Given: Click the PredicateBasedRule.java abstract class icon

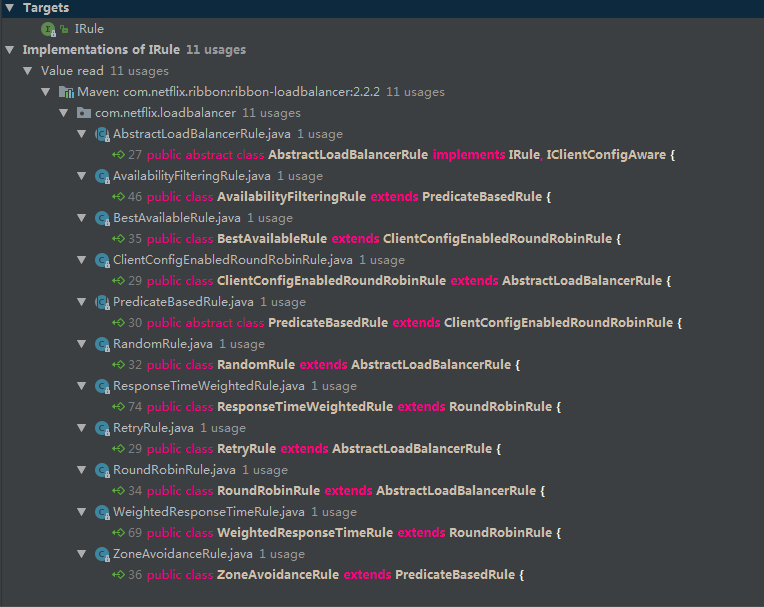Looking at the screenshot, I should coord(102,302).
